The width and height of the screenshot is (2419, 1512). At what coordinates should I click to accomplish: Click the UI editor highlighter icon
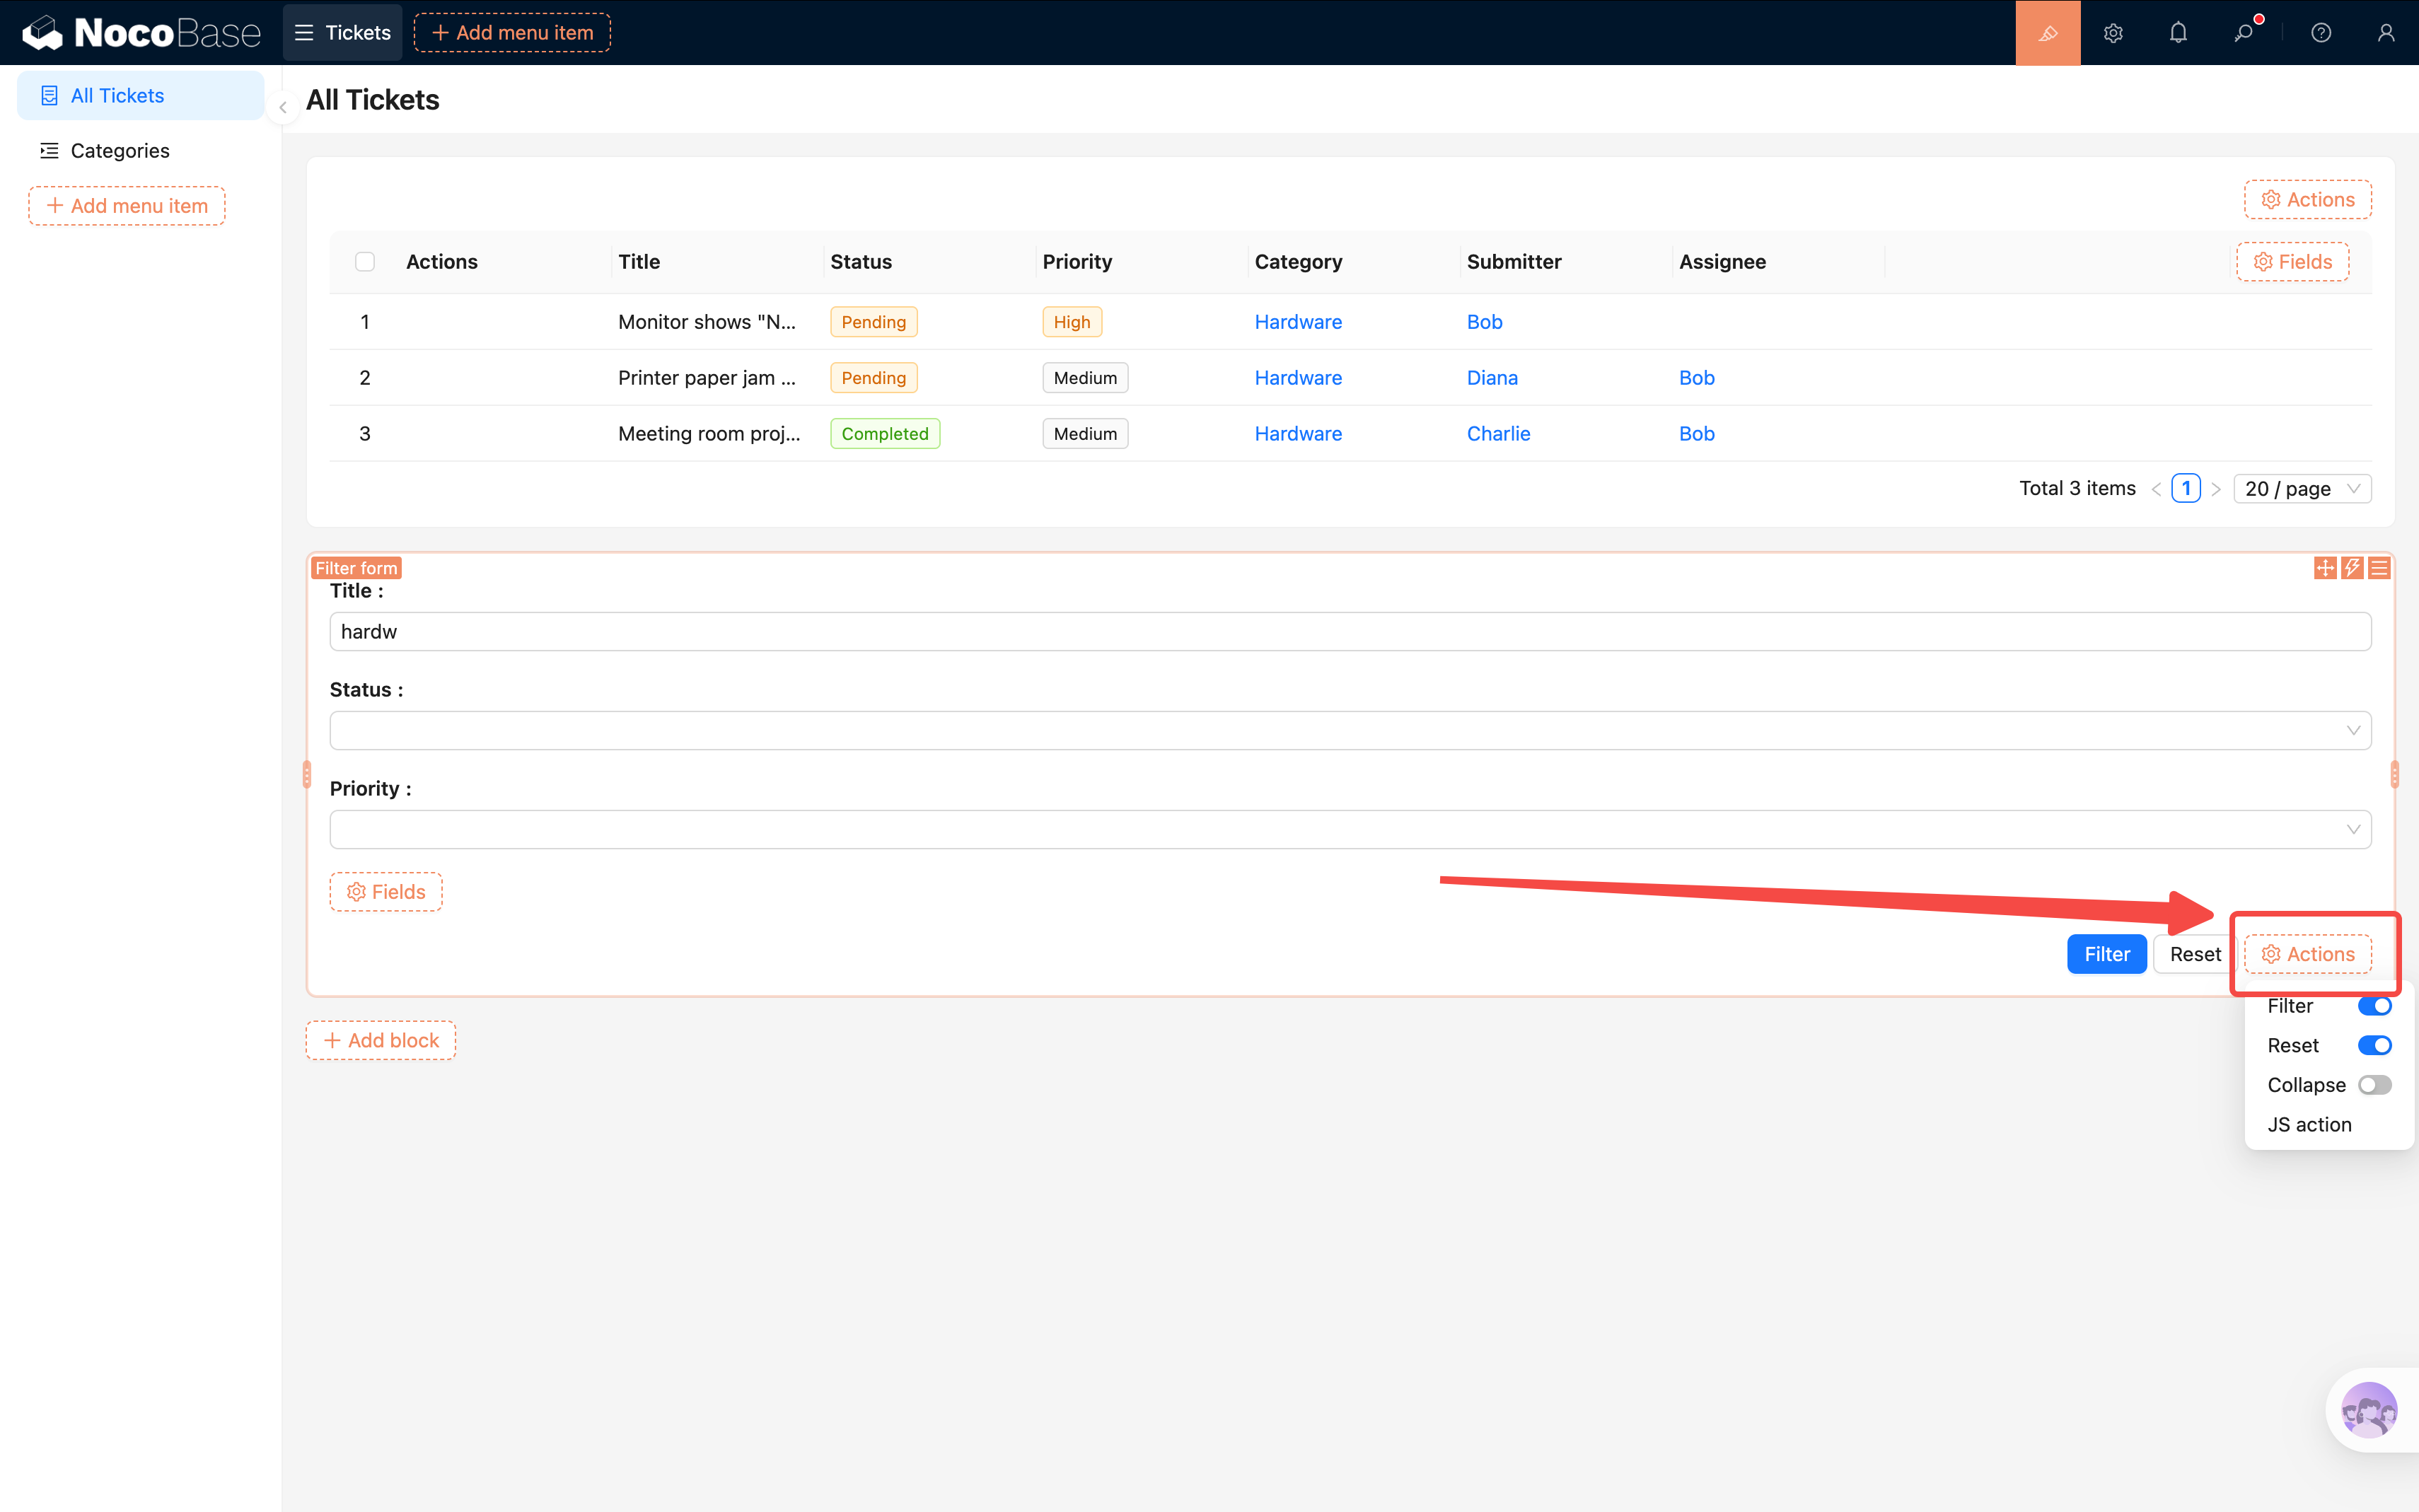click(2047, 33)
